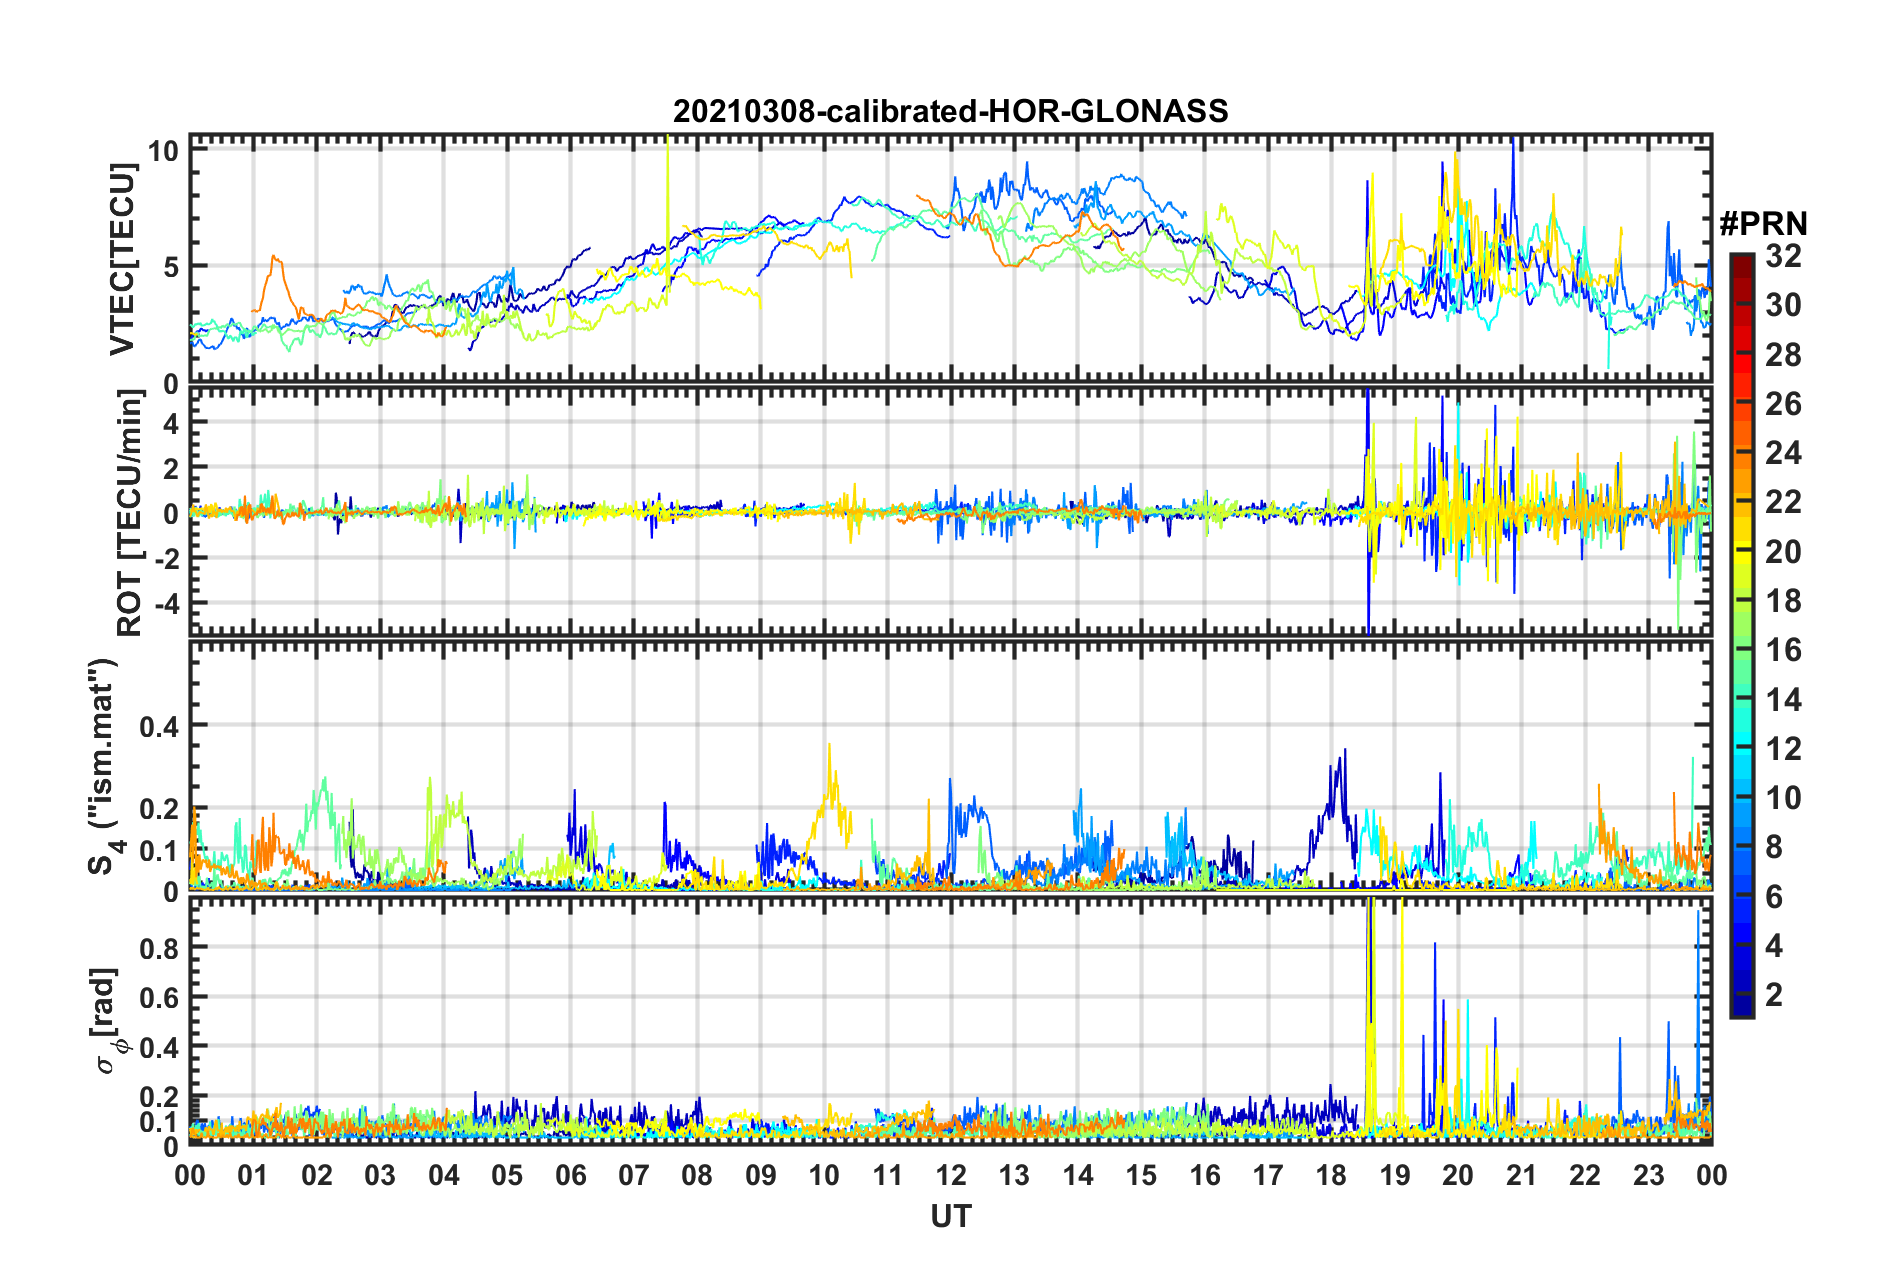Select UT axis hour label 03

coord(380,1175)
